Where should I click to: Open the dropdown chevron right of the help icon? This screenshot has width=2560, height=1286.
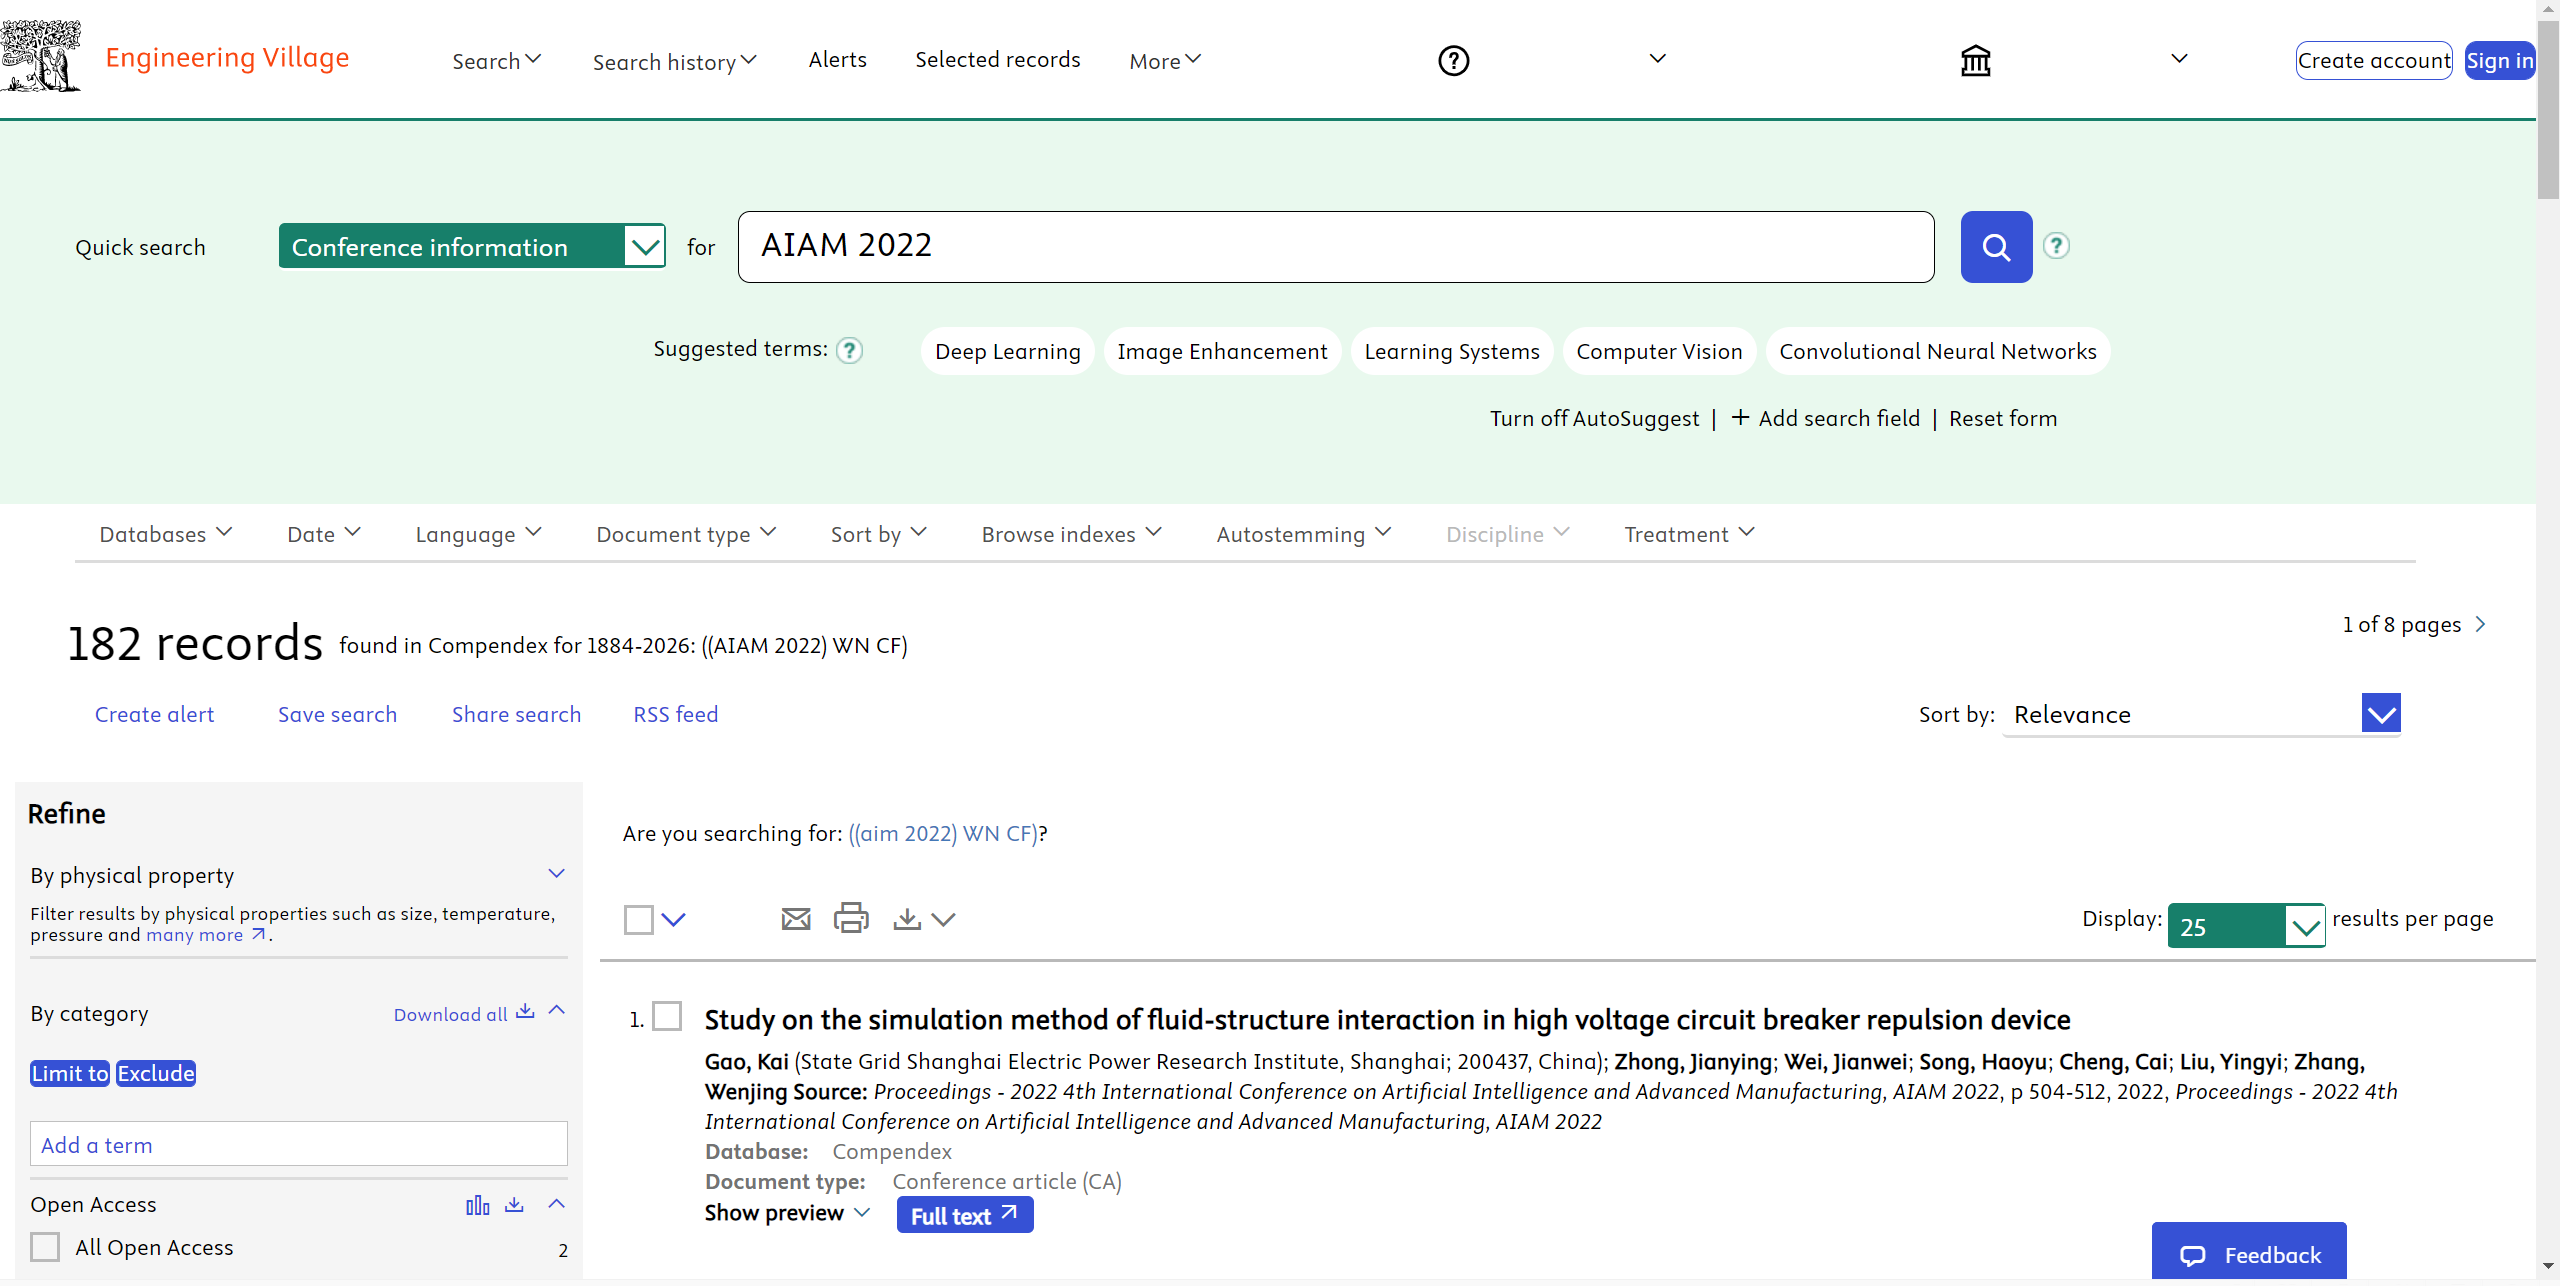click(x=1657, y=58)
